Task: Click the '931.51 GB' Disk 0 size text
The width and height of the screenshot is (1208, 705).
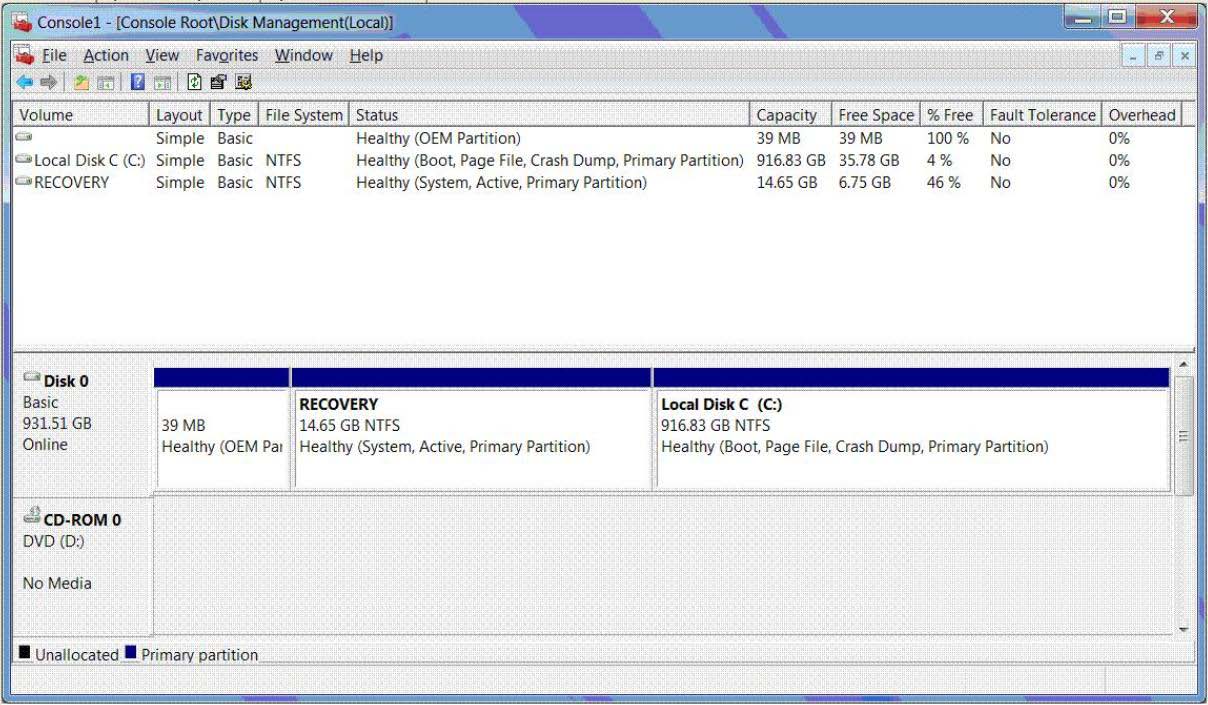Action: pos(57,423)
